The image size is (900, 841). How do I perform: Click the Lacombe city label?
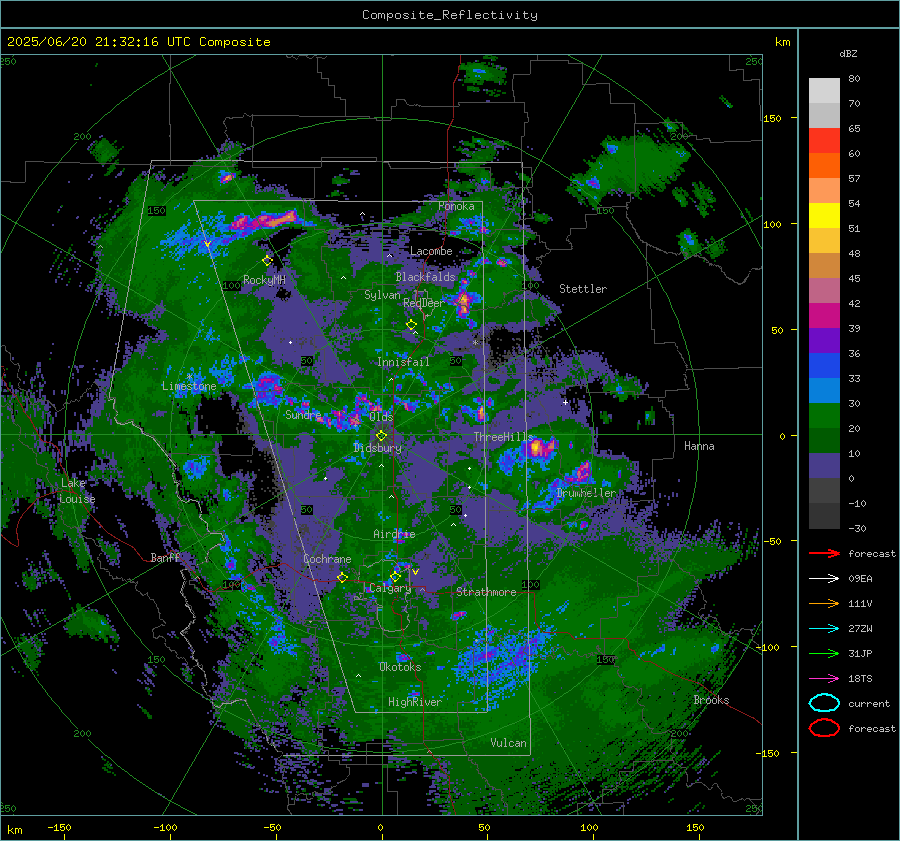coord(431,251)
